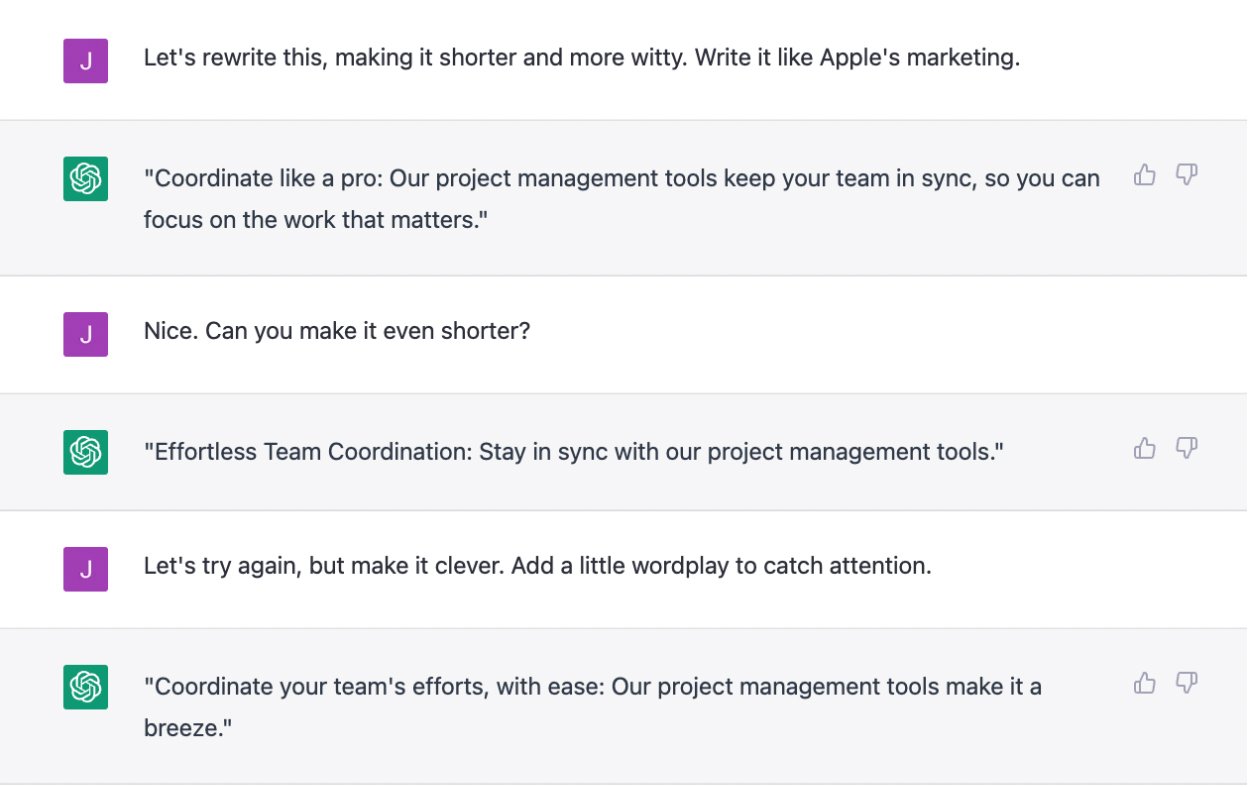Click the J avatar next to "Let's try again"
The height and width of the screenshot is (787, 1248).
point(86,569)
